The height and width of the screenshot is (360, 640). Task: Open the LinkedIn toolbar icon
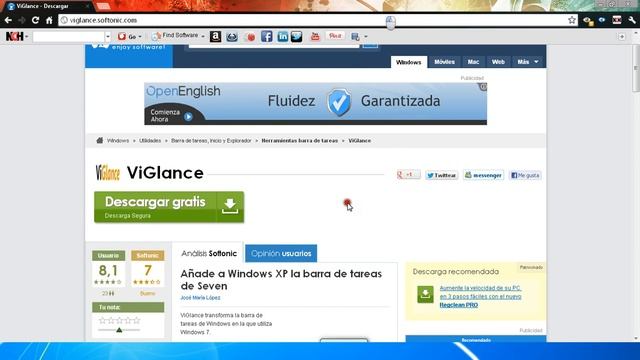(x=282, y=36)
